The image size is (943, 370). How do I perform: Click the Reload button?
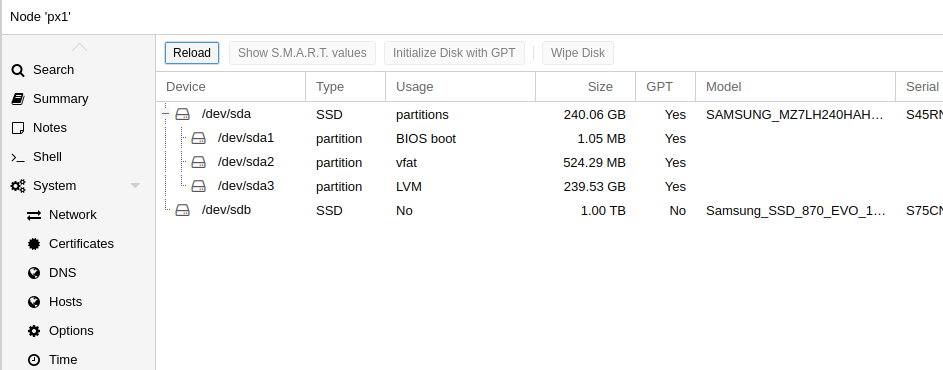pyautogui.click(x=192, y=53)
